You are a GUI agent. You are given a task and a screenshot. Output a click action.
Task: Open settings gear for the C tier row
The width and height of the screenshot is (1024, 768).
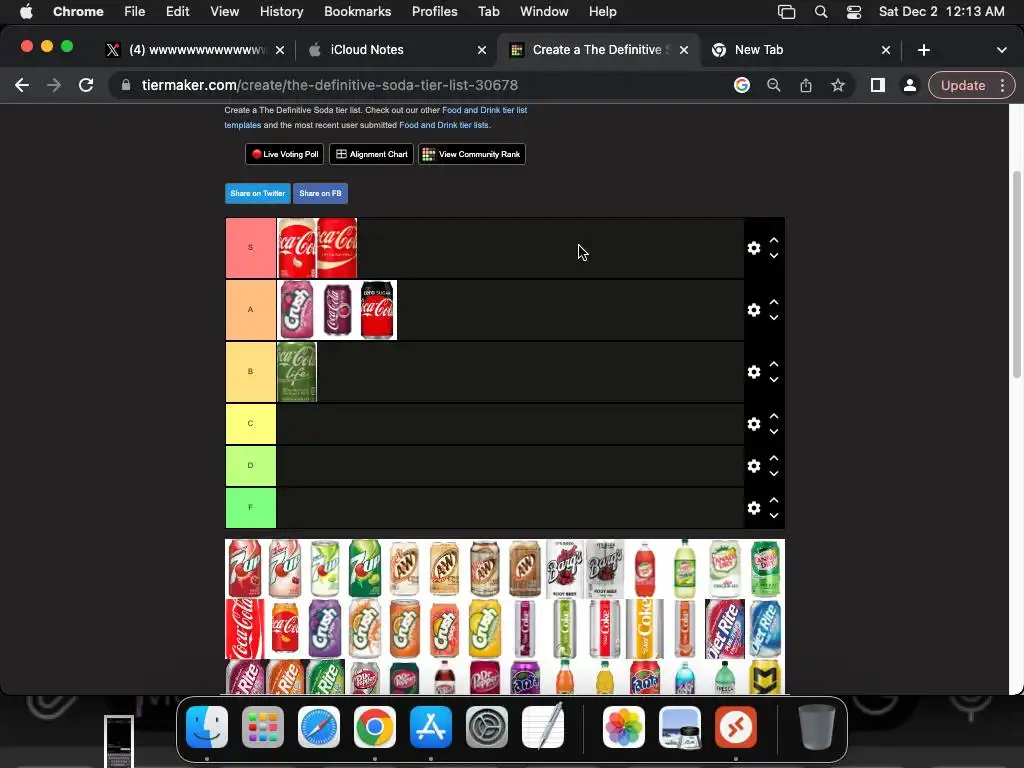tap(754, 424)
